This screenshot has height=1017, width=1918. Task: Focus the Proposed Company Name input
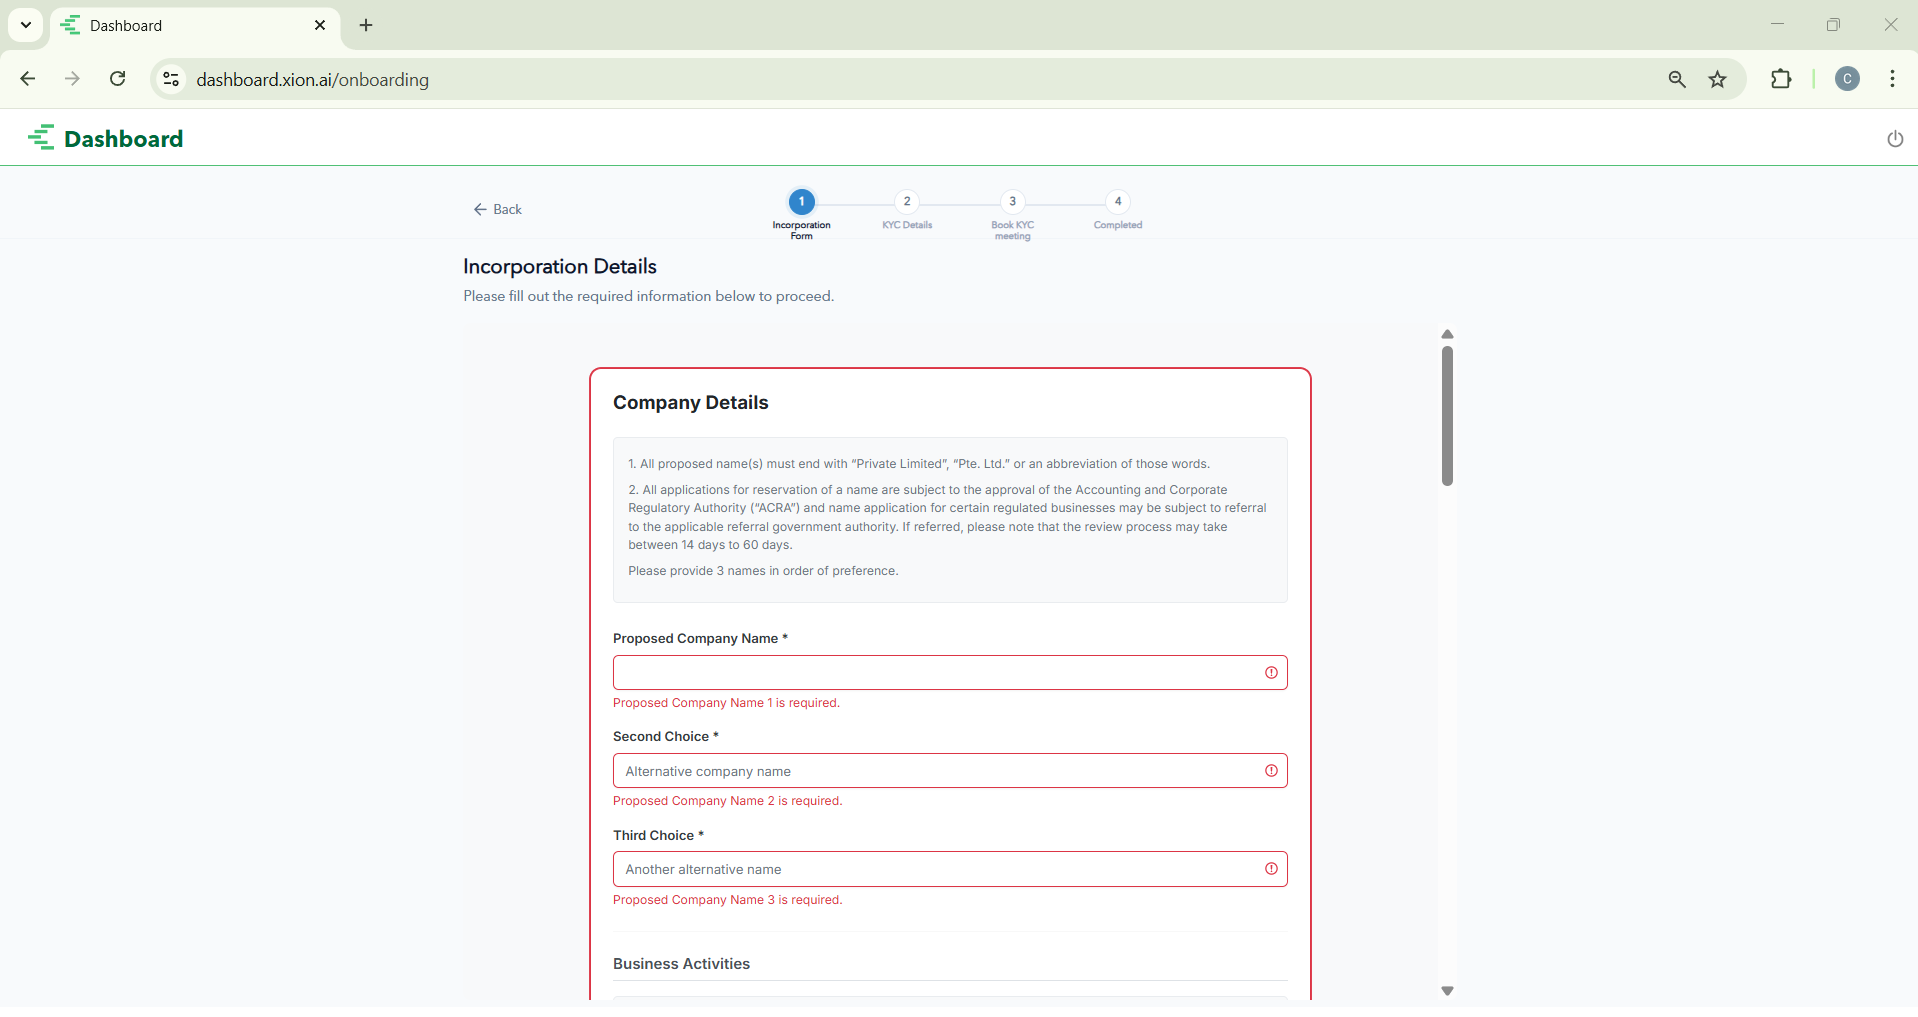tap(935, 673)
